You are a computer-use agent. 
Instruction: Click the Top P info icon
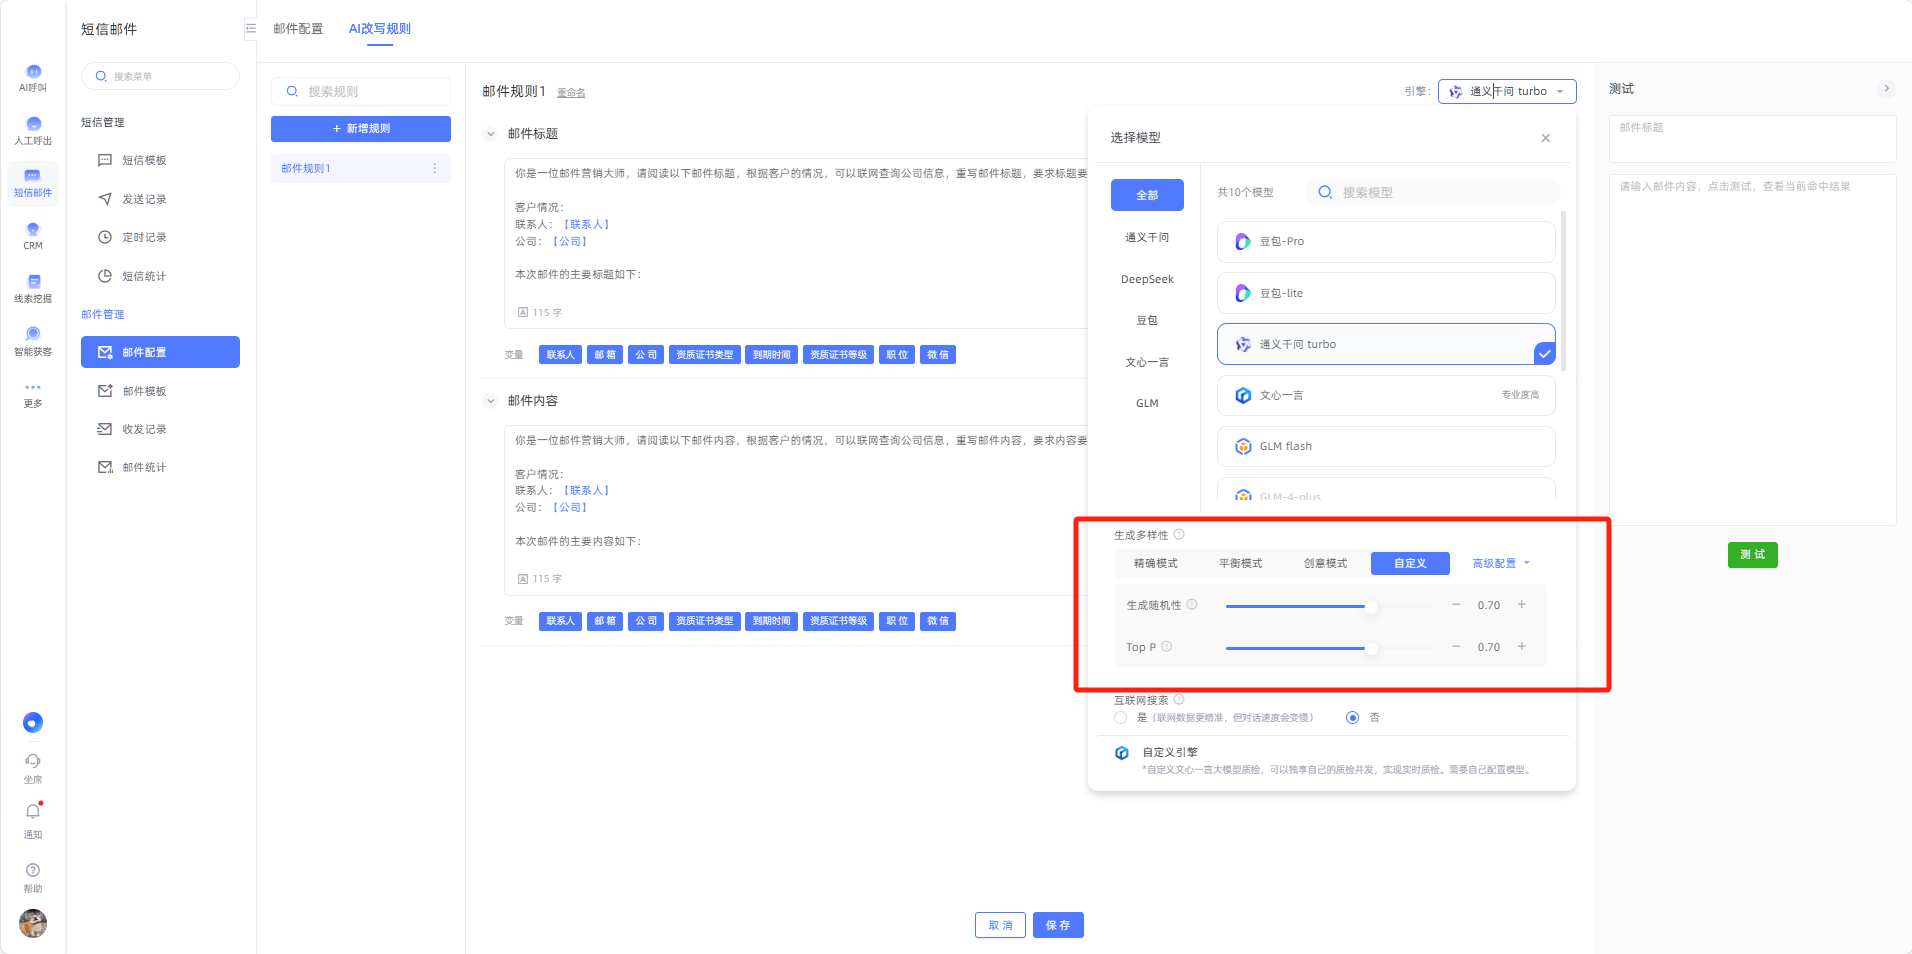click(1167, 647)
